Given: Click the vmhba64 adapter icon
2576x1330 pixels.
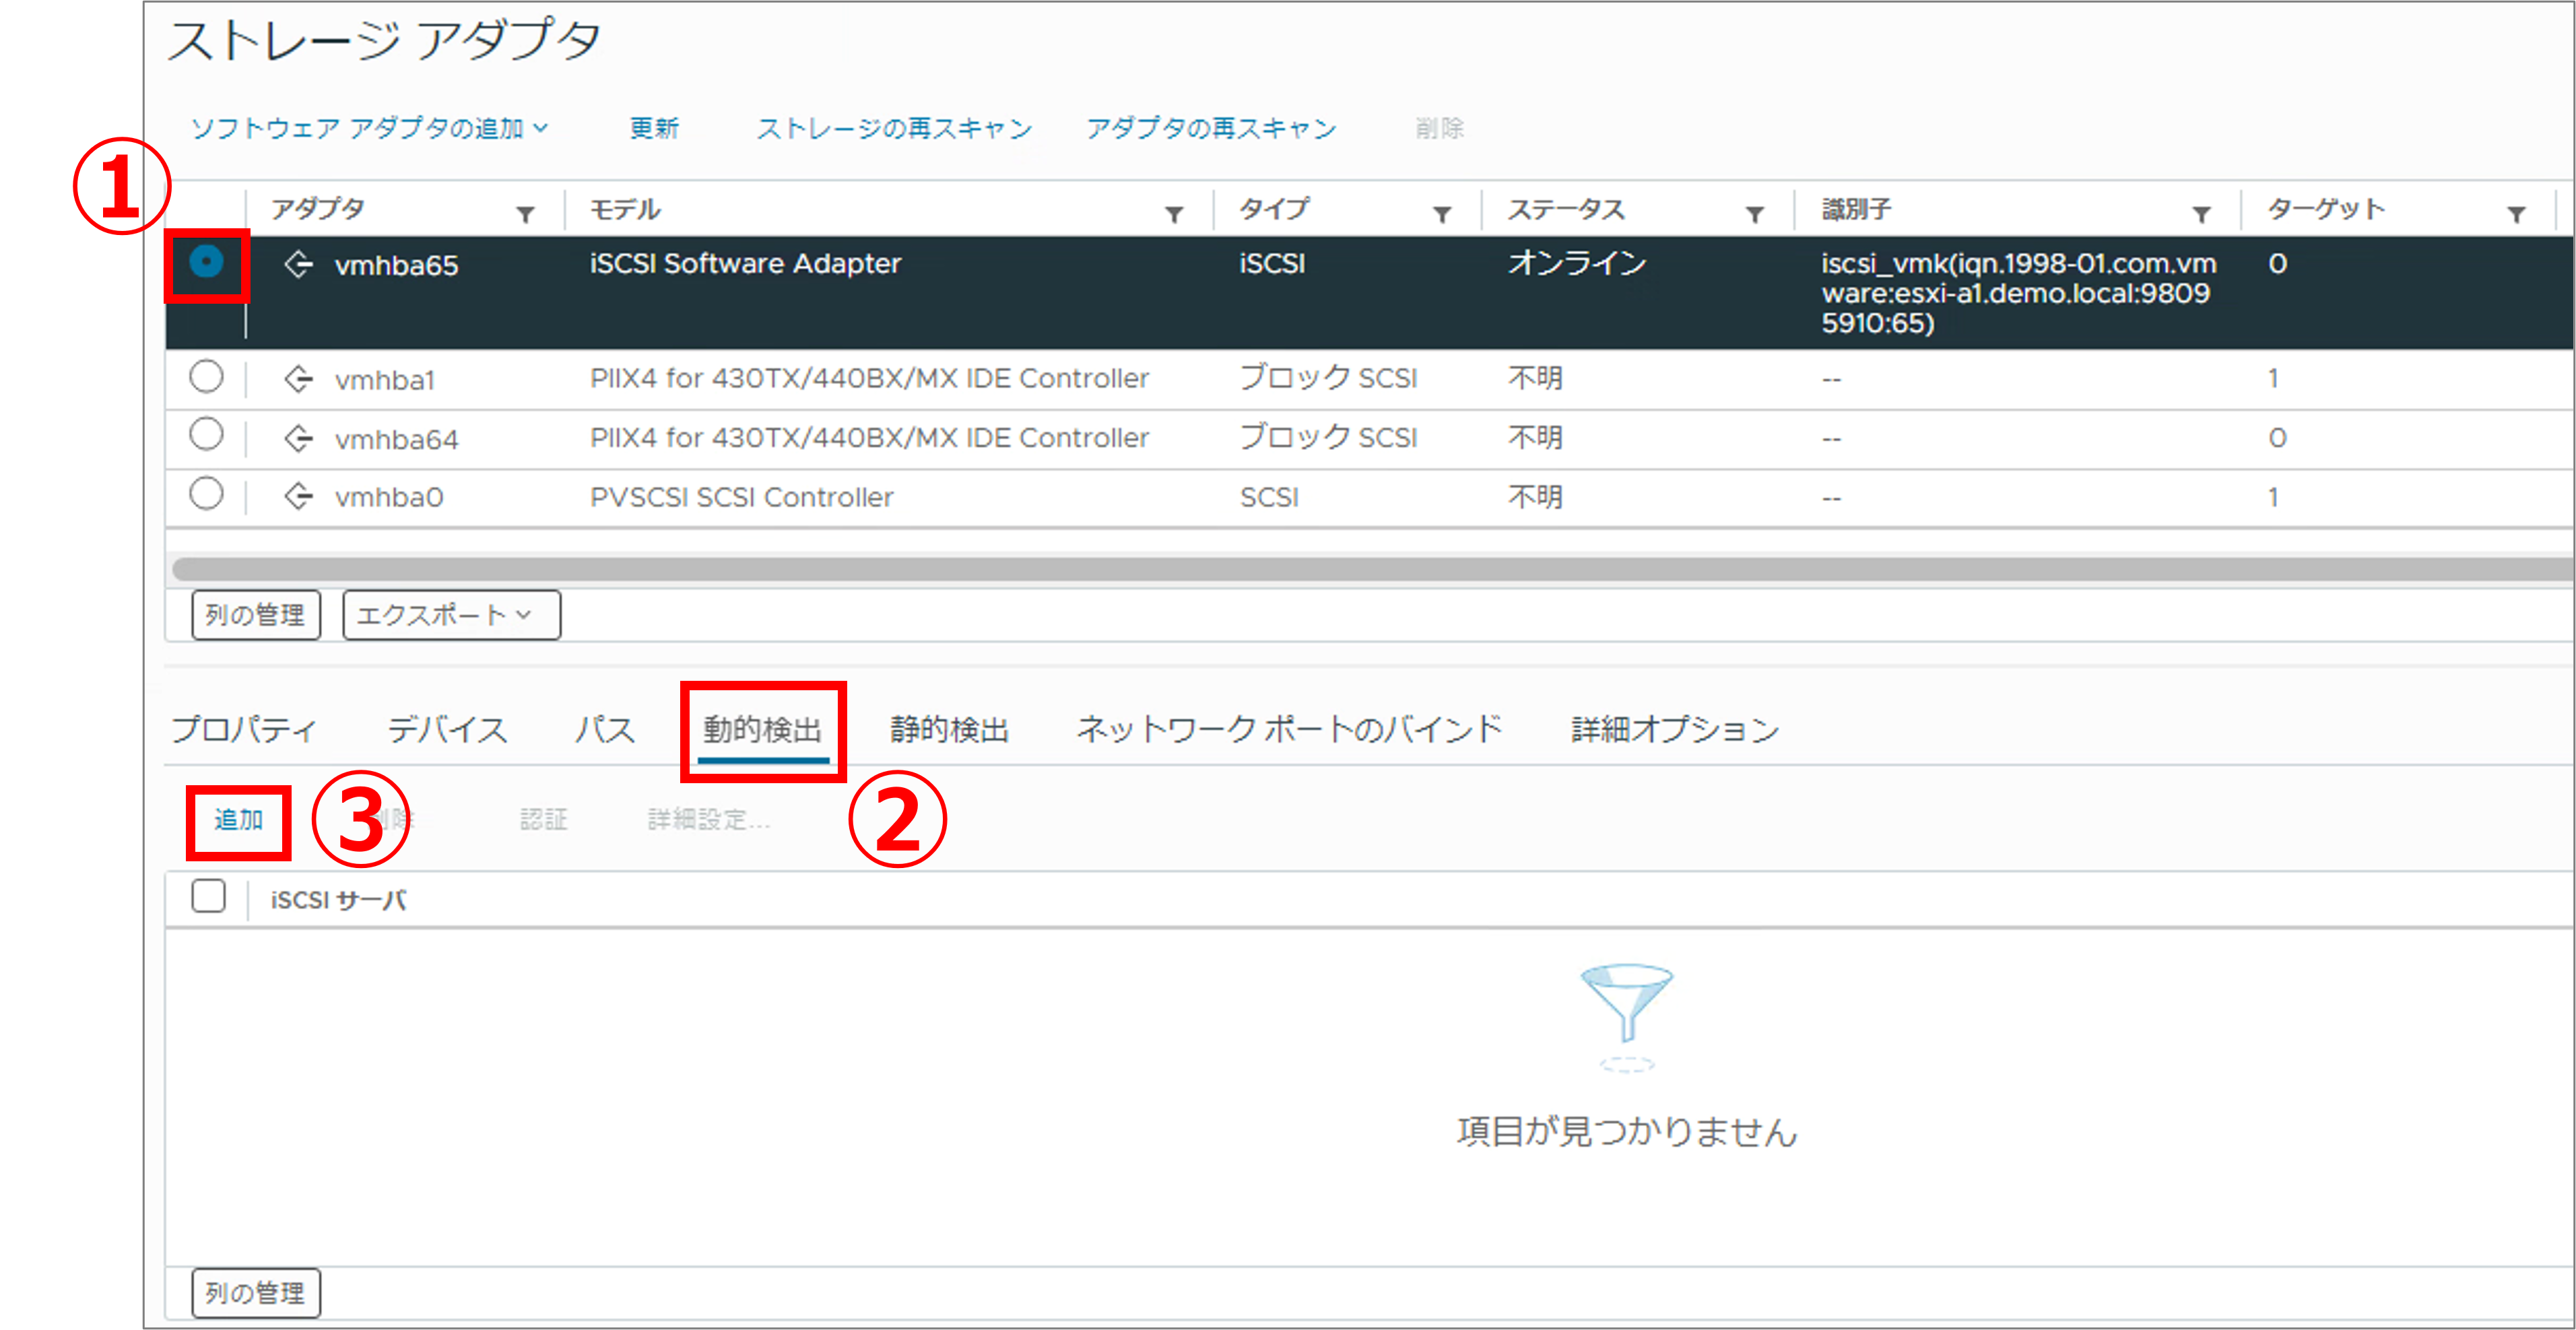Looking at the screenshot, I should [298, 438].
